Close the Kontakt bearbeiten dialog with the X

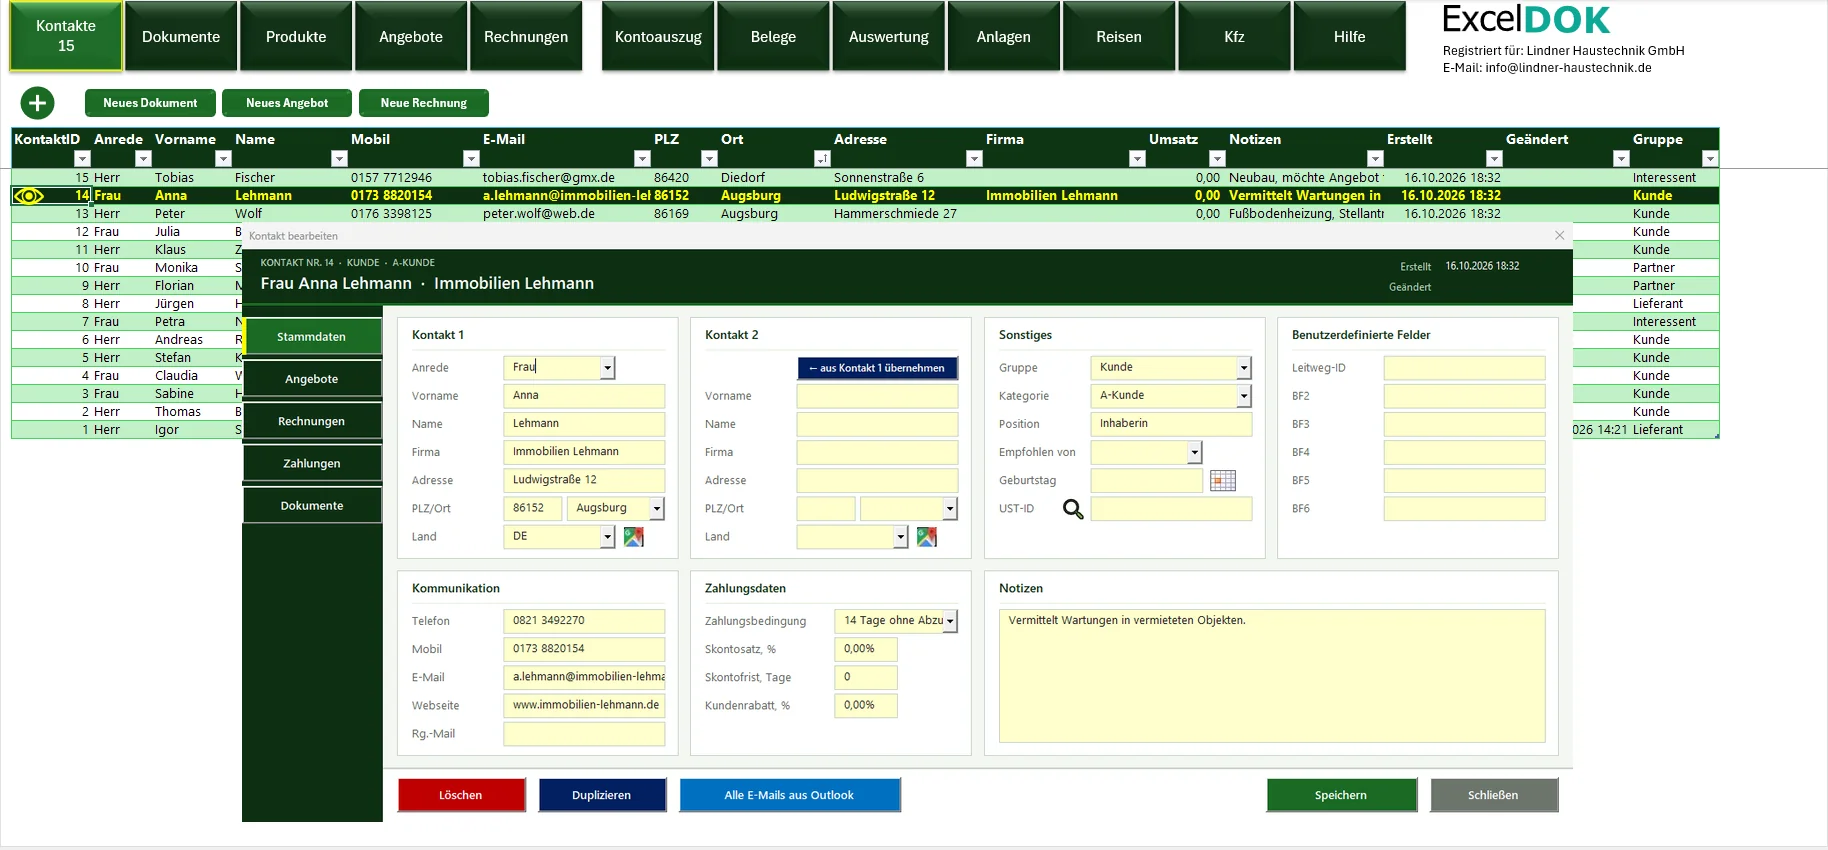click(x=1559, y=235)
